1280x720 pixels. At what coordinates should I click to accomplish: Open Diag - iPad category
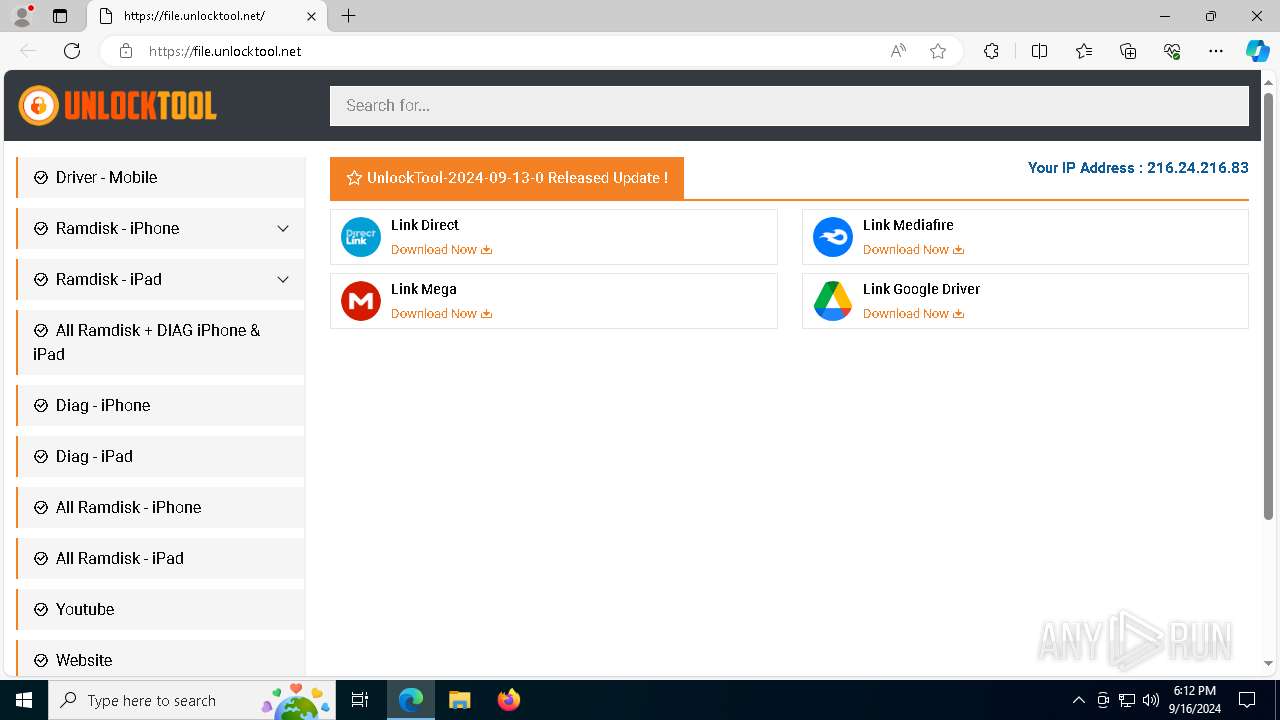161,456
